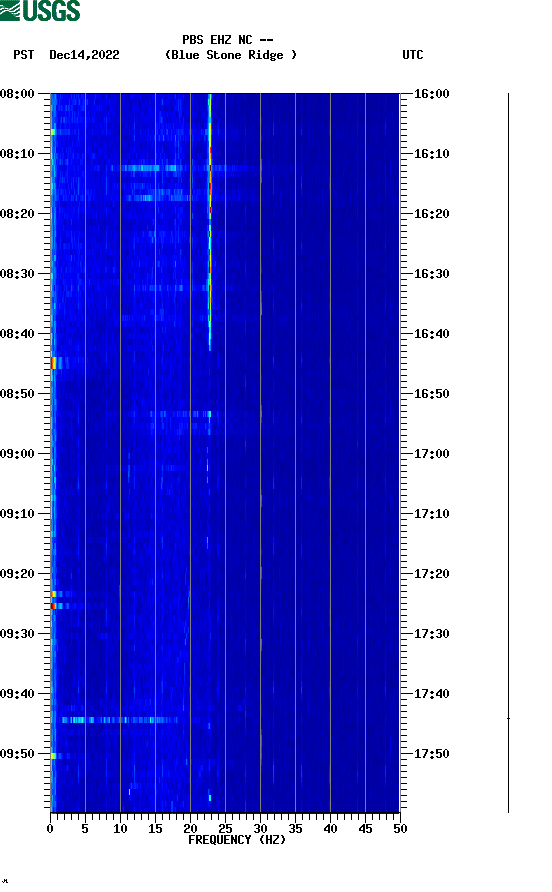This screenshot has height=892, width=552.
Task: Click the 16:30 UTC time label
Action: pyautogui.click(x=431, y=274)
